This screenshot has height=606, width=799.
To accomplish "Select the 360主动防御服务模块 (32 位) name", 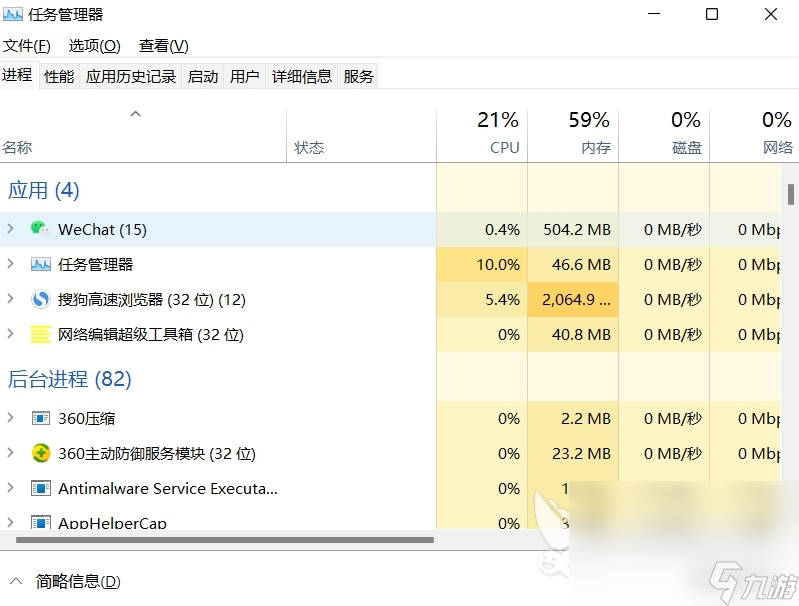I will [157, 454].
